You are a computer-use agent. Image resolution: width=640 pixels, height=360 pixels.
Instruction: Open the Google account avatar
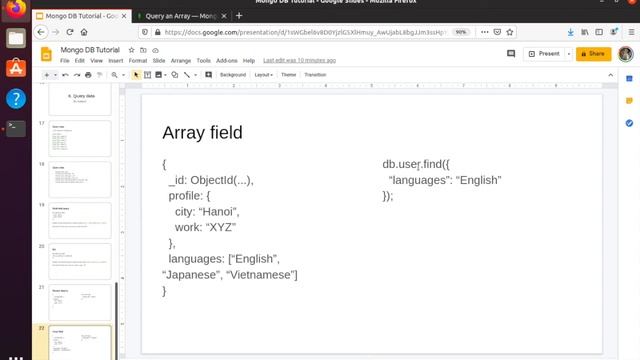(626, 54)
